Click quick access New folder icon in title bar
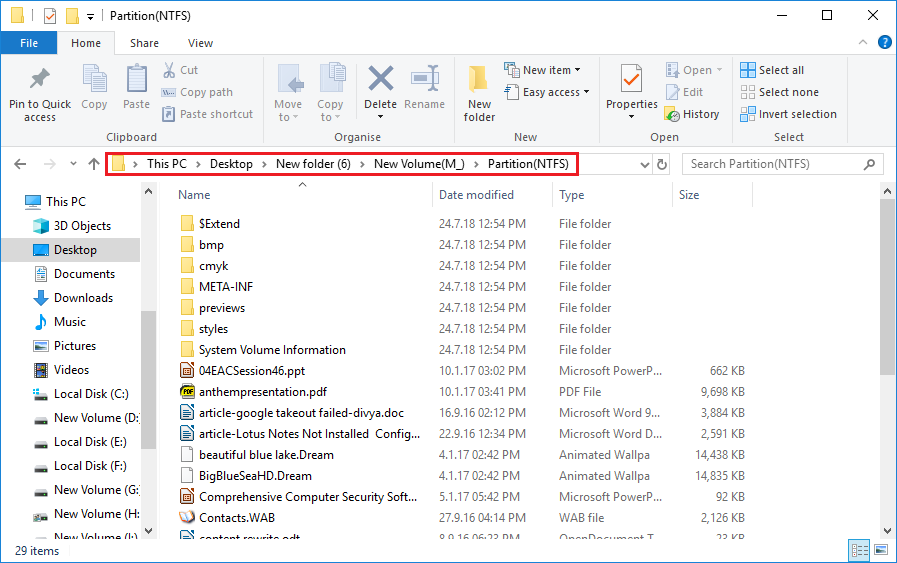The height and width of the screenshot is (563, 897). tap(72, 16)
